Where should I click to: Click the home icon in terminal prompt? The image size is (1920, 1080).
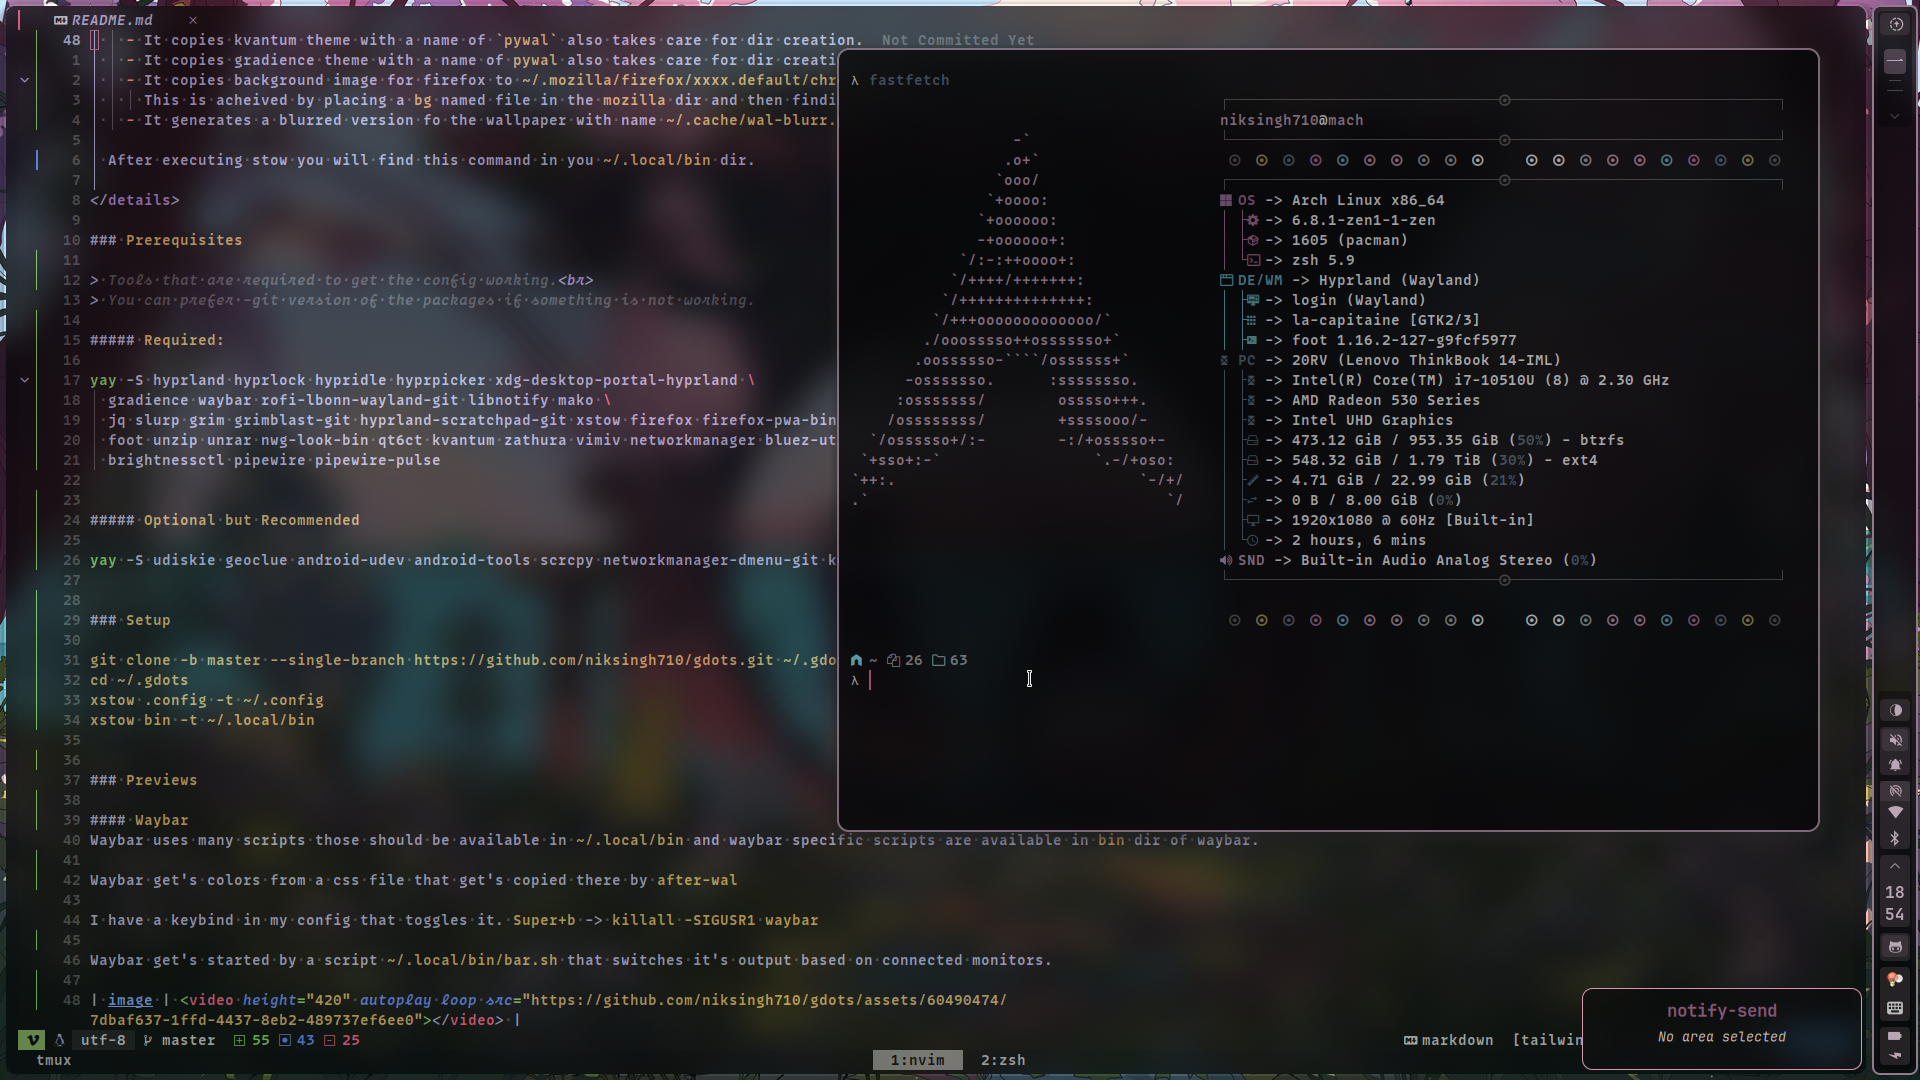tap(856, 660)
